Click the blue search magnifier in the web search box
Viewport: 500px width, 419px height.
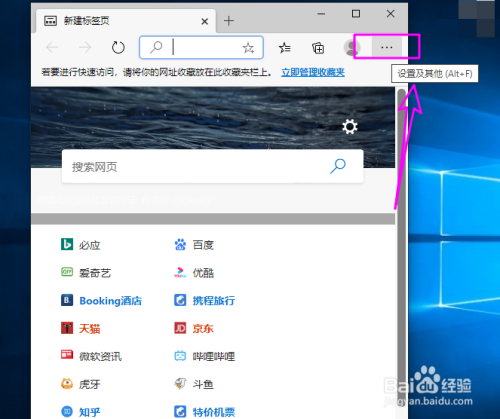tap(338, 166)
